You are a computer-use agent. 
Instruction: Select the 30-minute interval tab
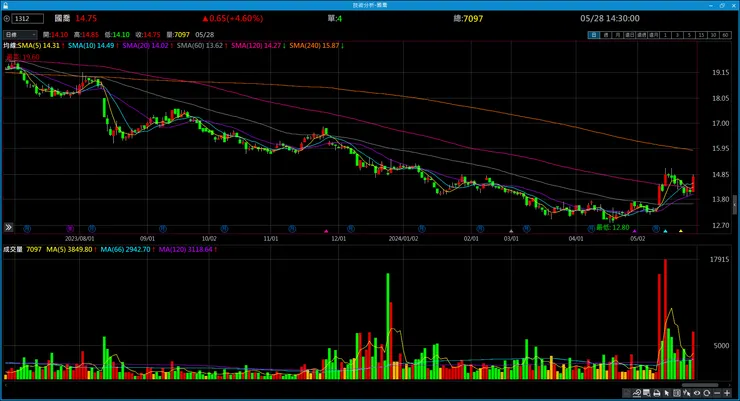tap(713, 35)
